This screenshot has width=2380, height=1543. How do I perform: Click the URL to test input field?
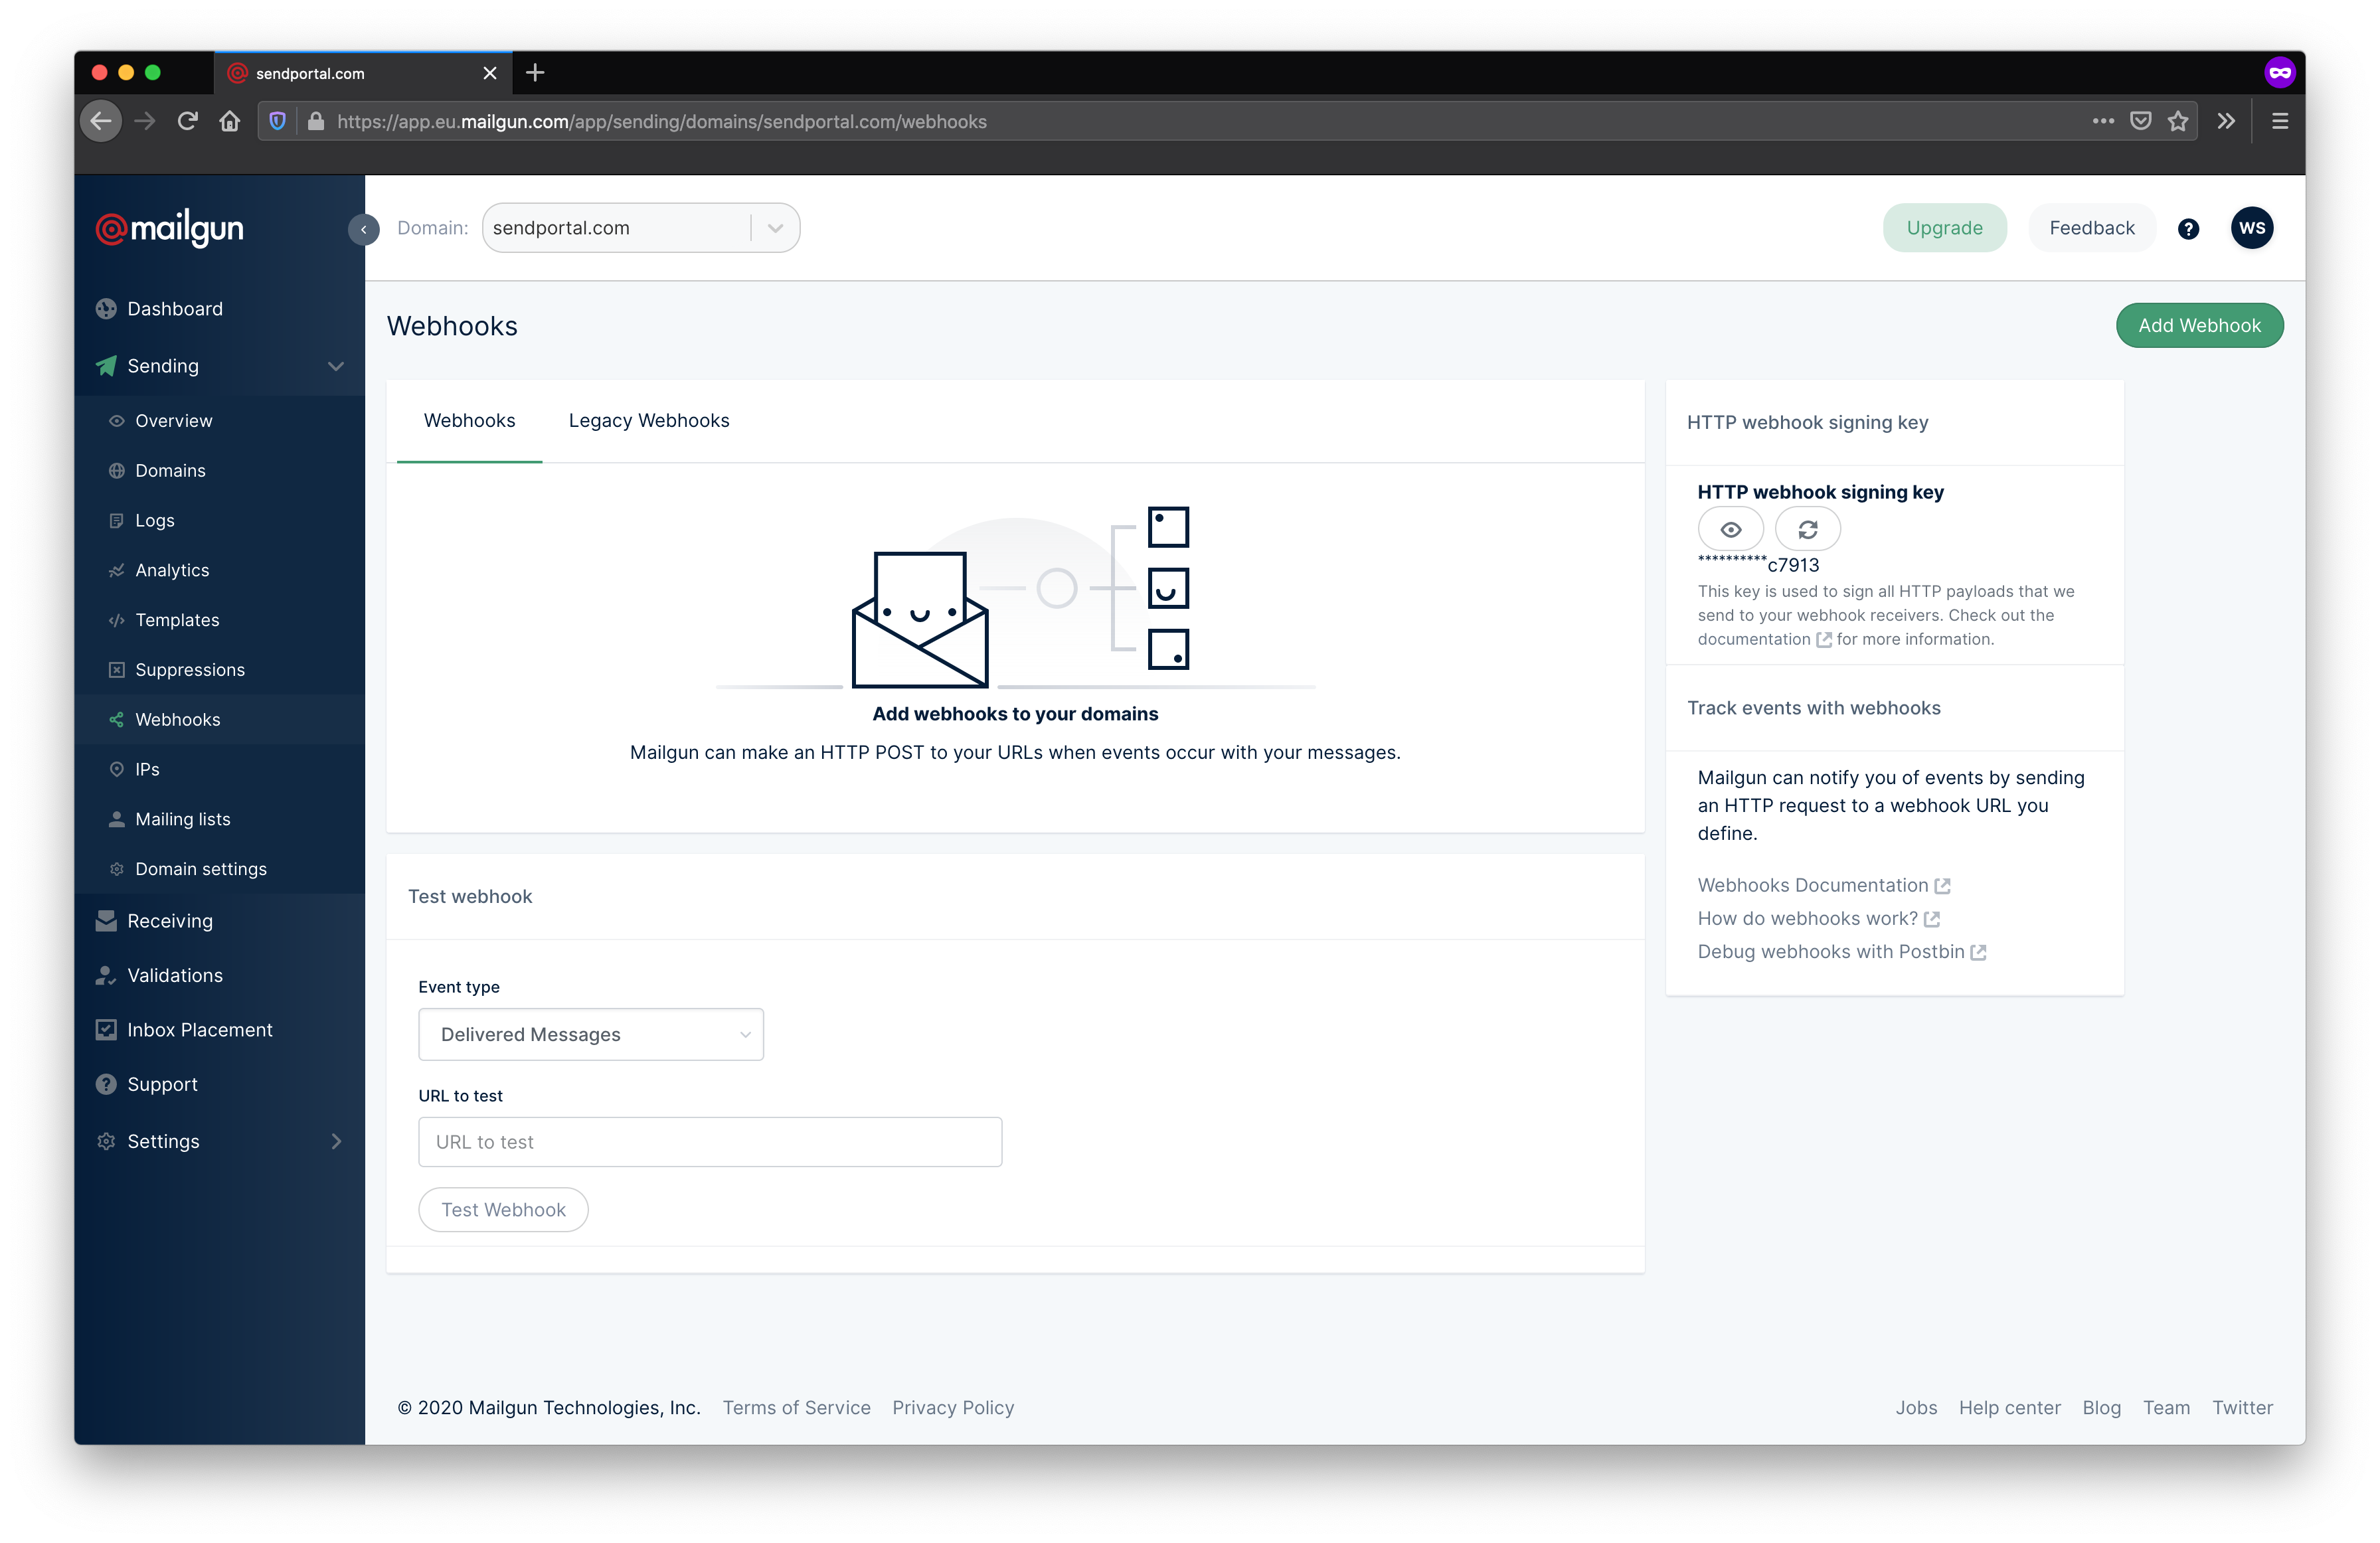tap(708, 1139)
